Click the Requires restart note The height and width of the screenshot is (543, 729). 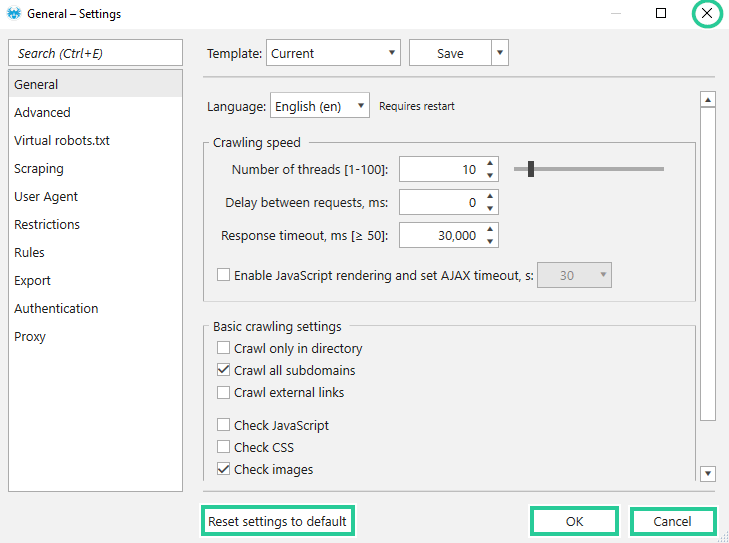tap(417, 106)
